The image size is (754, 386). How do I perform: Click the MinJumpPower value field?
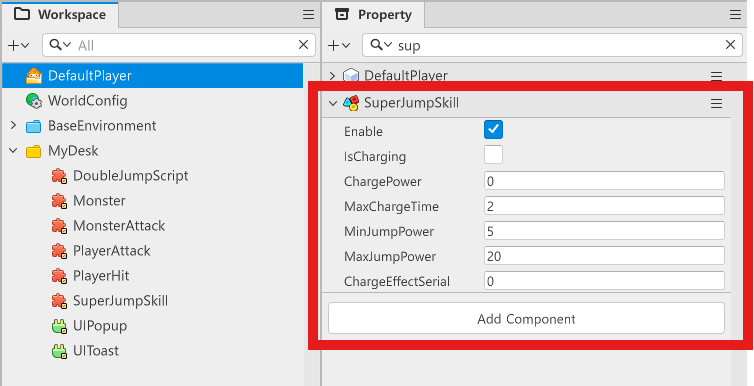coord(604,231)
